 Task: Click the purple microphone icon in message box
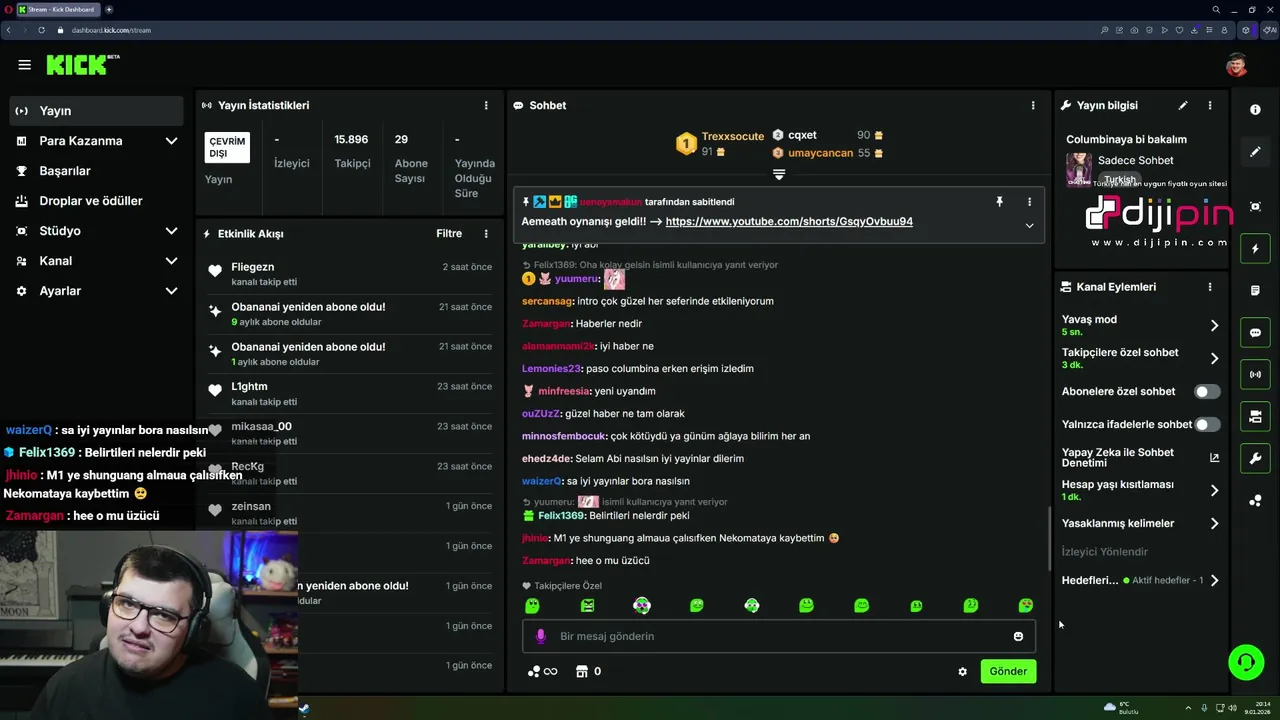point(541,636)
